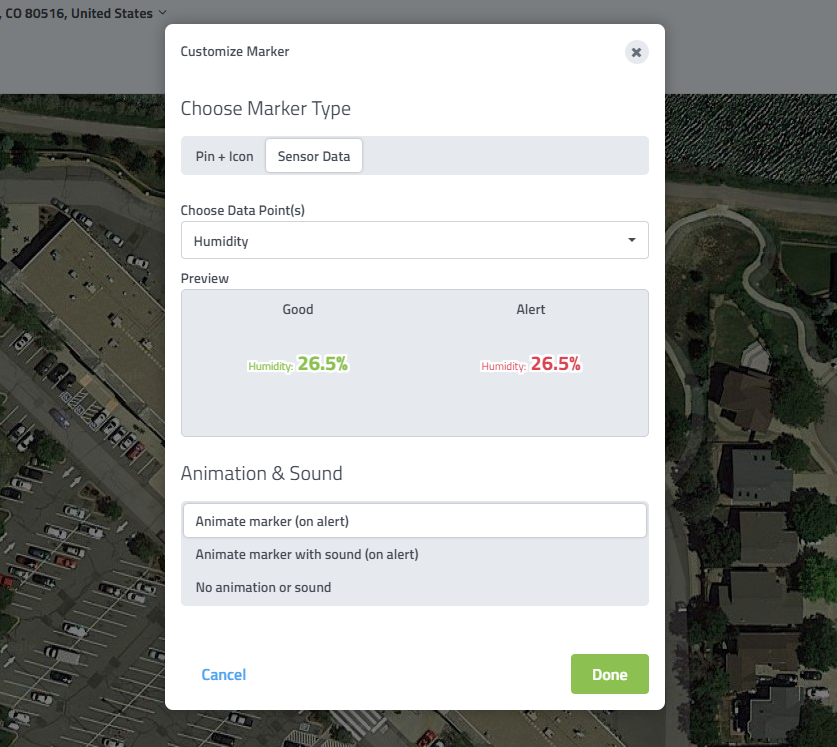Click the caret arrow in the Humidity field

pyautogui.click(x=631, y=241)
